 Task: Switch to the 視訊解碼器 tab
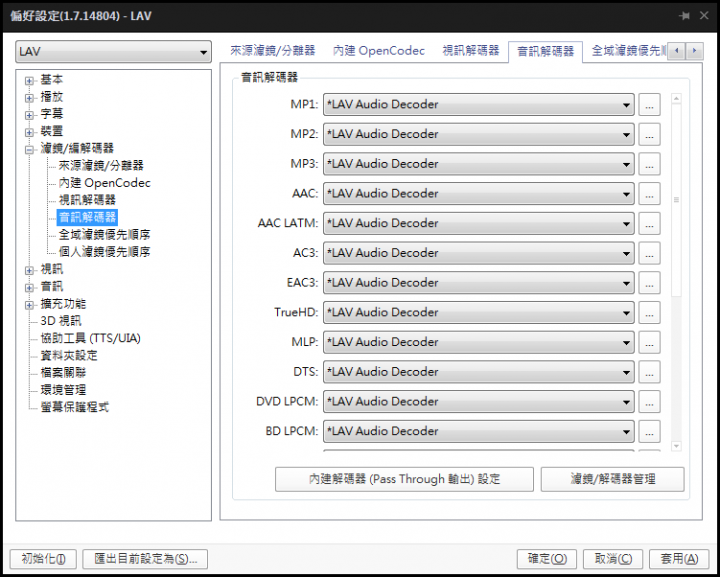click(x=471, y=50)
